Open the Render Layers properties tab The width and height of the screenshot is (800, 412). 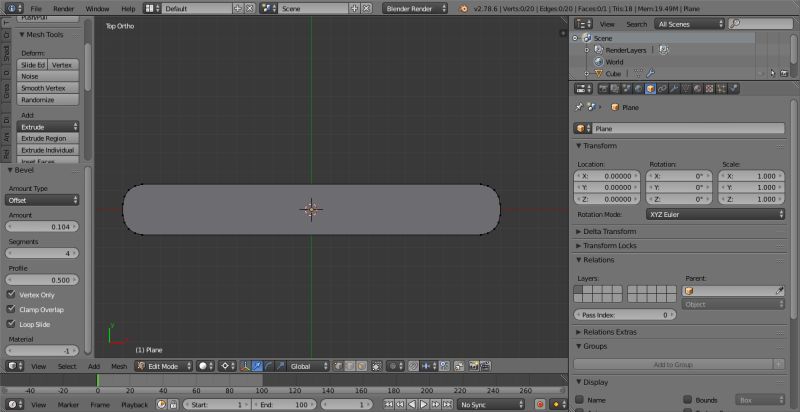(x=615, y=89)
